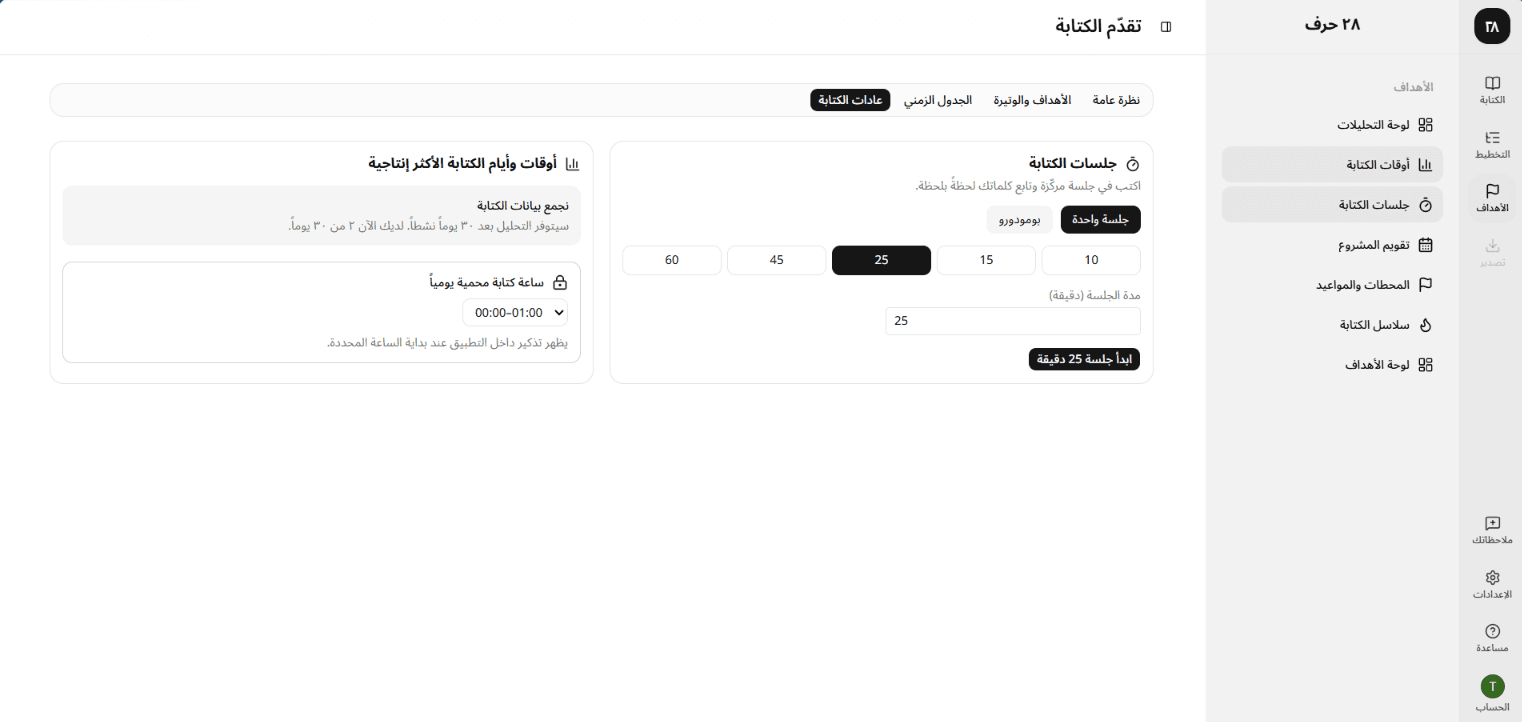This screenshot has width=1522, height=722.
Task: Click the timer icon beside the جلسات الكتابة heading
Action: pyautogui.click(x=1133, y=164)
